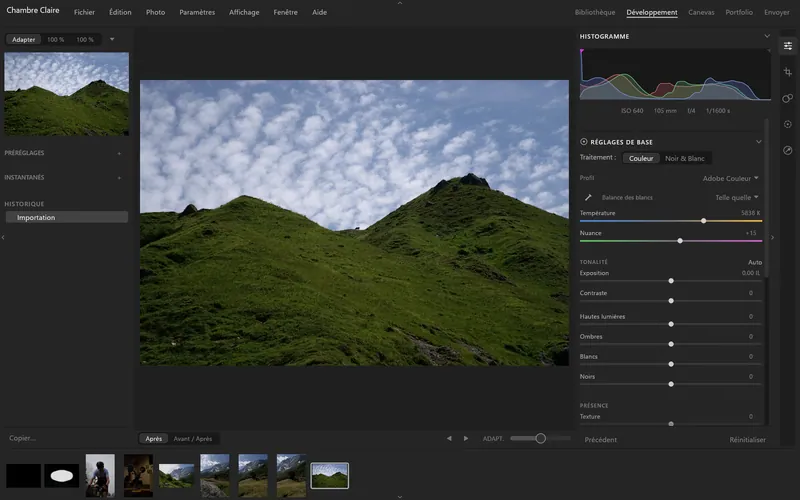Expand the Instantanés section
Viewport: 800px width, 500px height.
(x=24, y=178)
